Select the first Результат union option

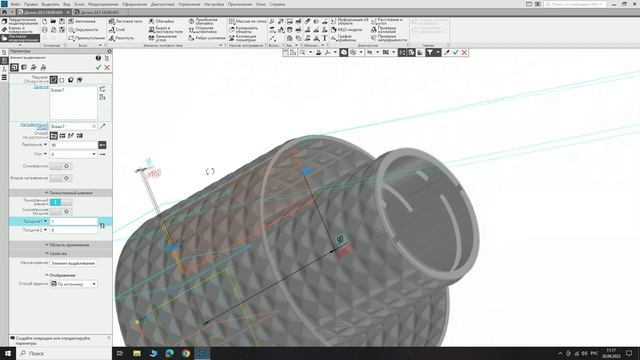coord(53,80)
